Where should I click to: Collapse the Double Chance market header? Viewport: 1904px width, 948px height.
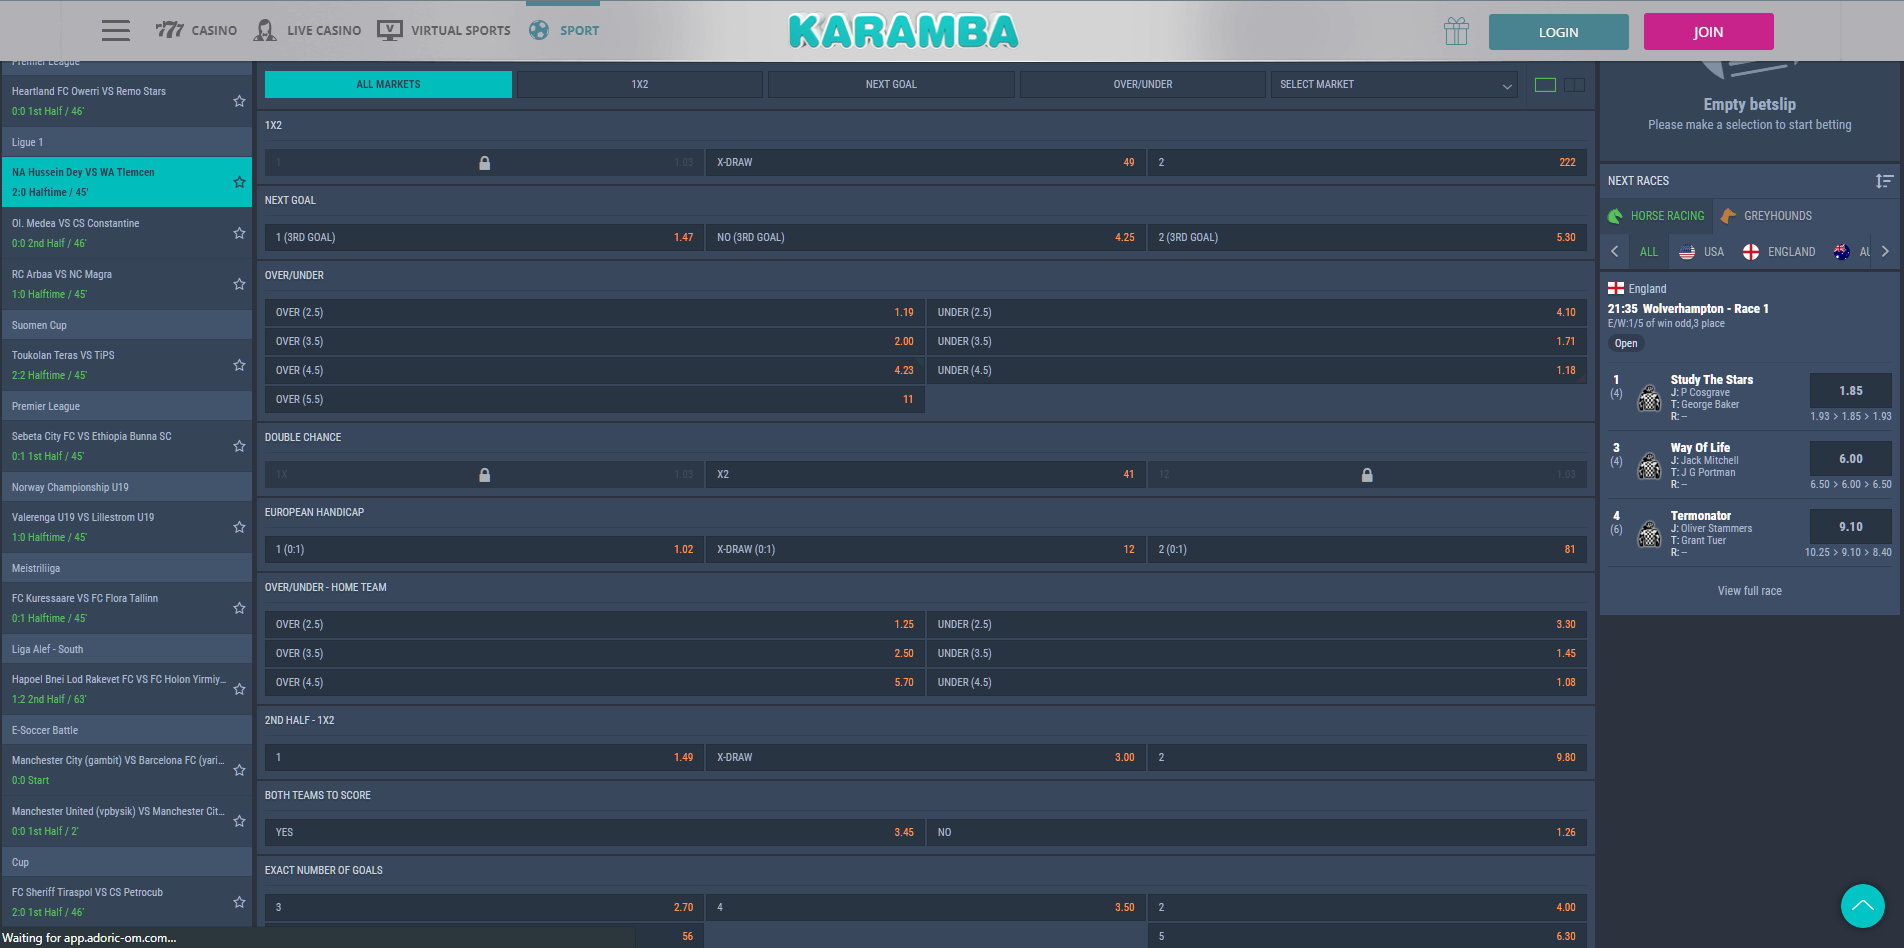925,437
